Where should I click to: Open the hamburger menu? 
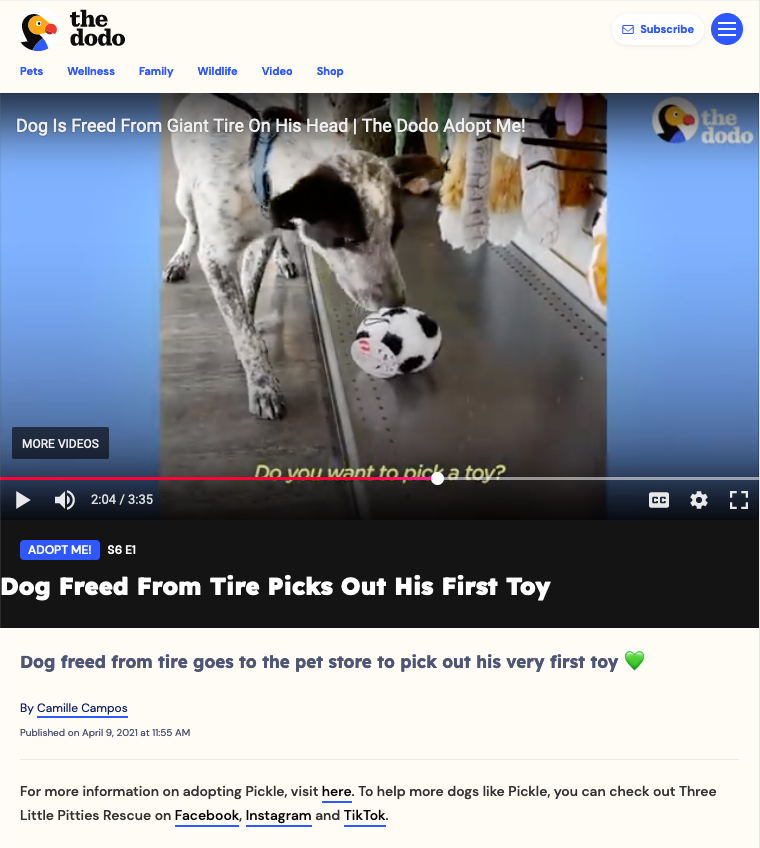[726, 29]
